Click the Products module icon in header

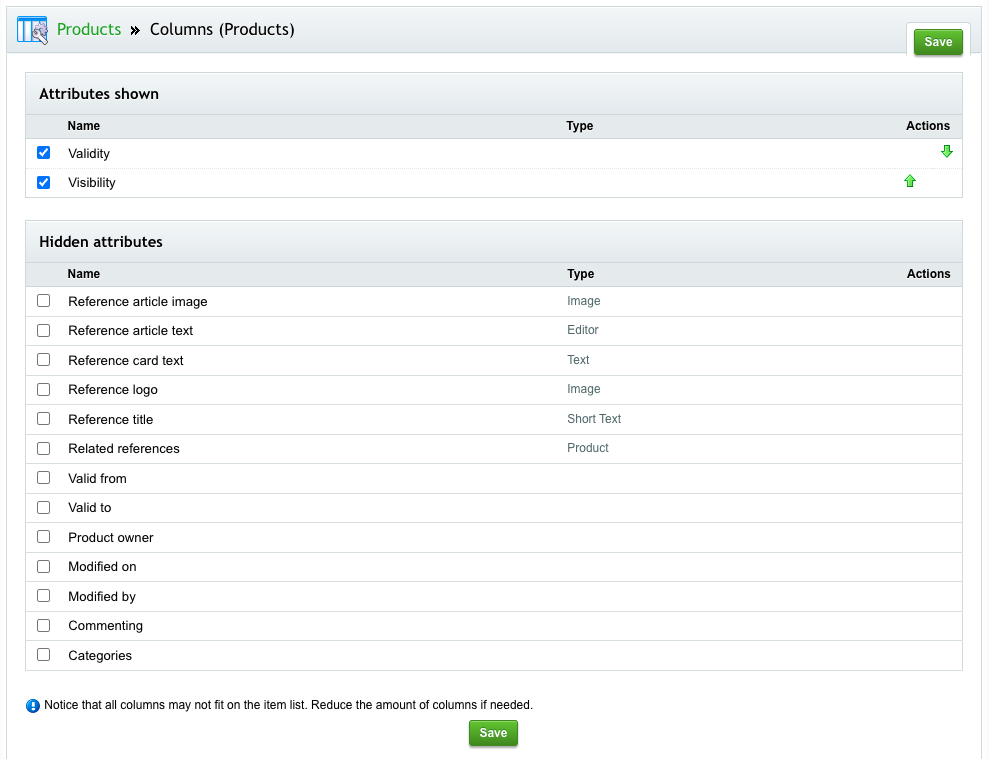pyautogui.click(x=32, y=30)
